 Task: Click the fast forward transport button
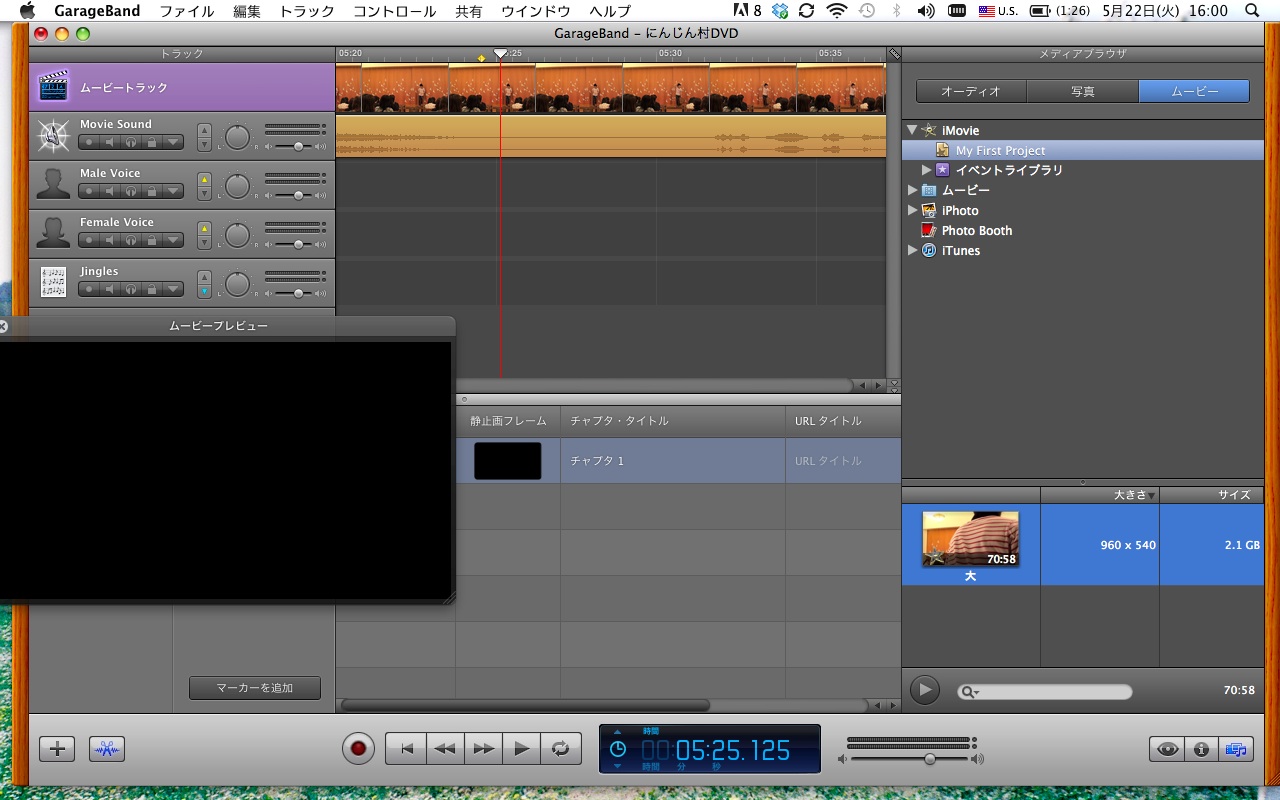(483, 748)
